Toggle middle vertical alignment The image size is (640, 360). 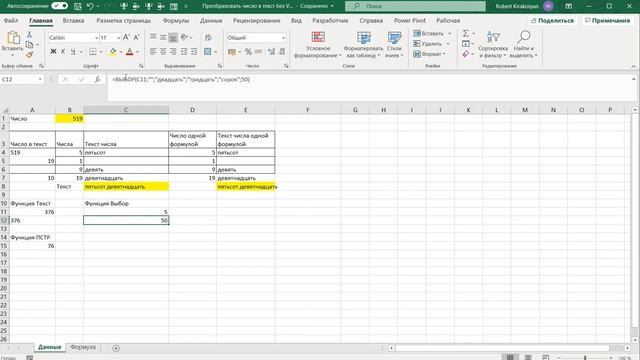click(163, 38)
